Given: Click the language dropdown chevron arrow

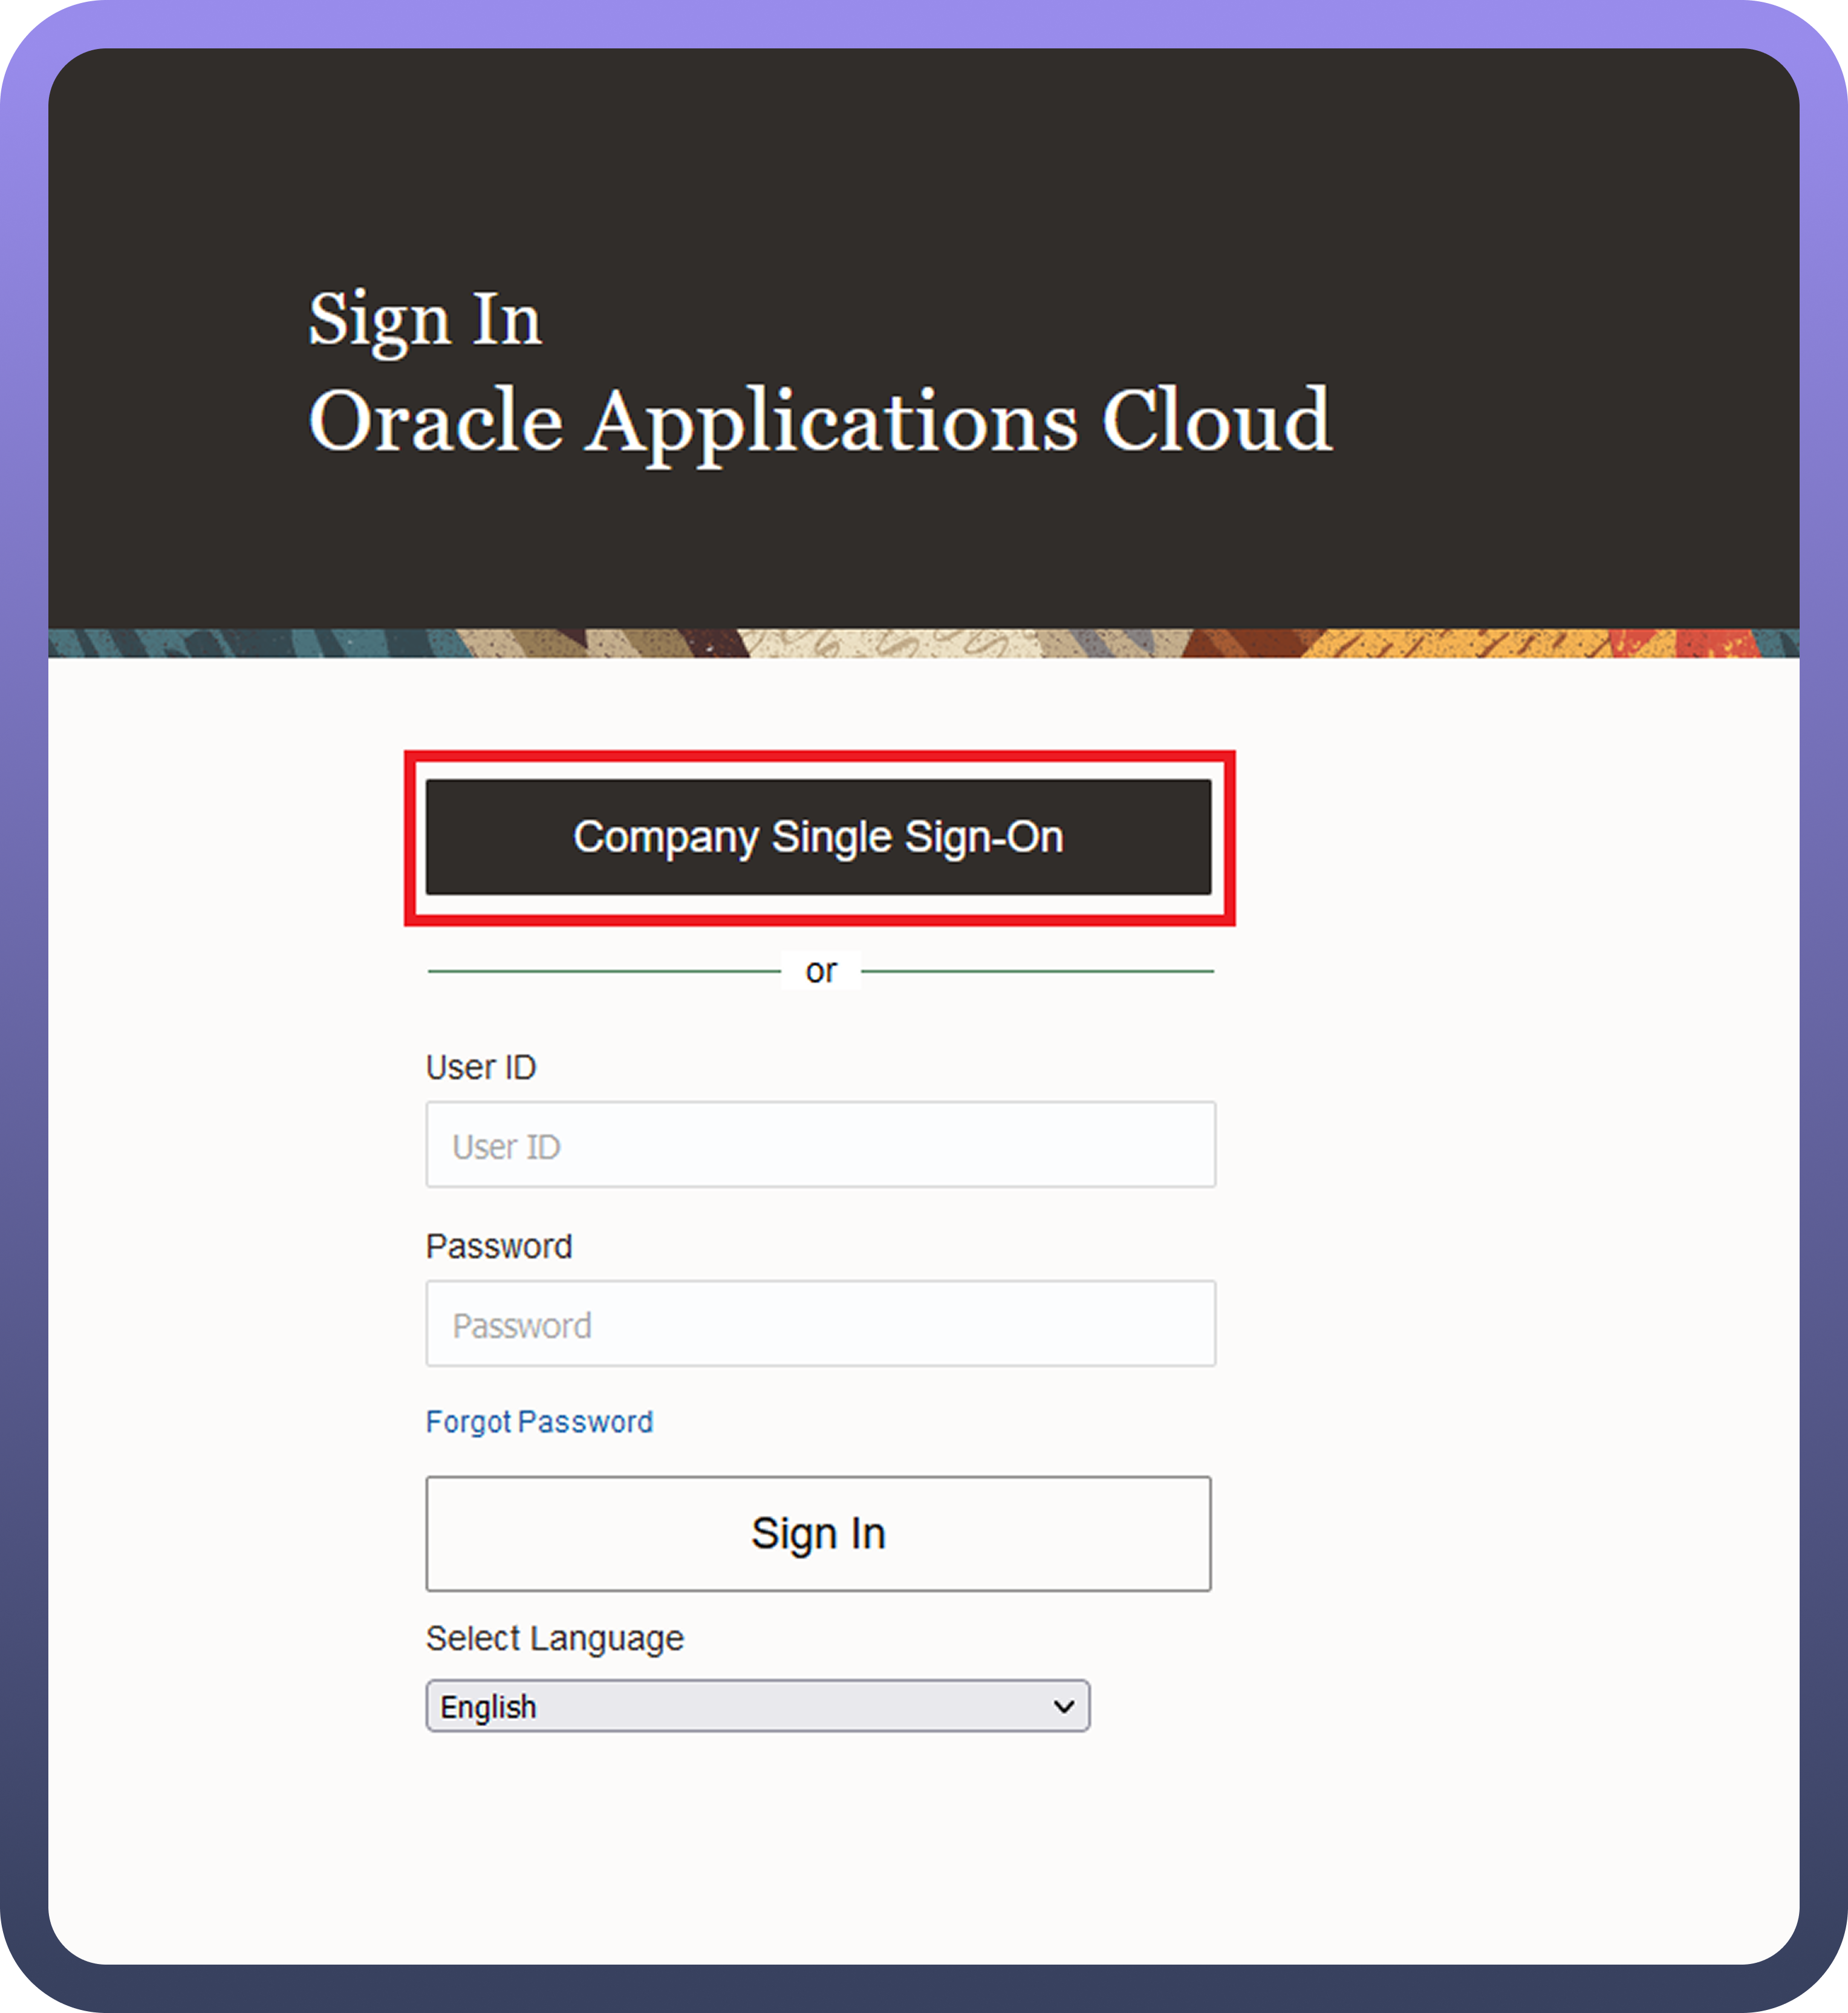Looking at the screenshot, I should [1064, 1707].
